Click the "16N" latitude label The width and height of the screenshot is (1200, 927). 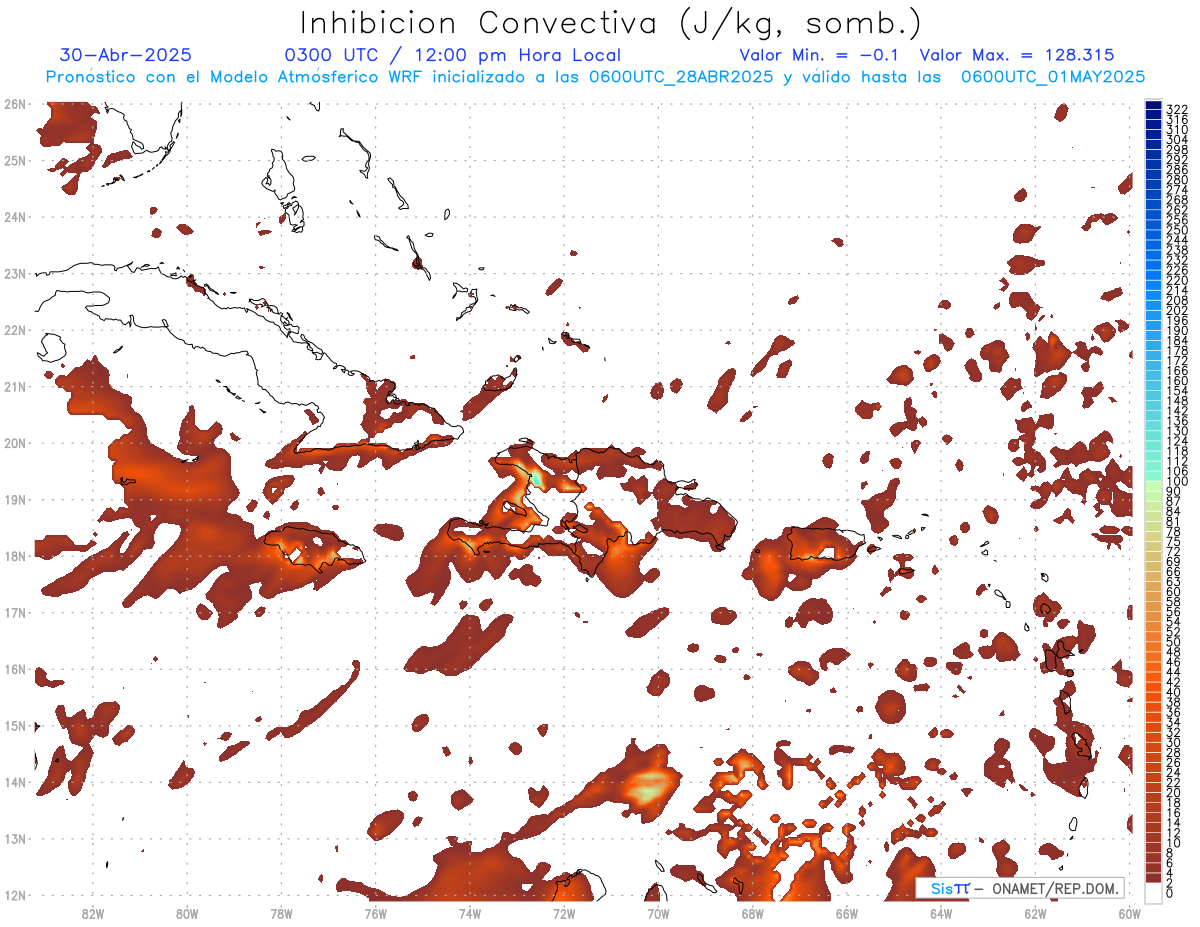click(x=14, y=669)
